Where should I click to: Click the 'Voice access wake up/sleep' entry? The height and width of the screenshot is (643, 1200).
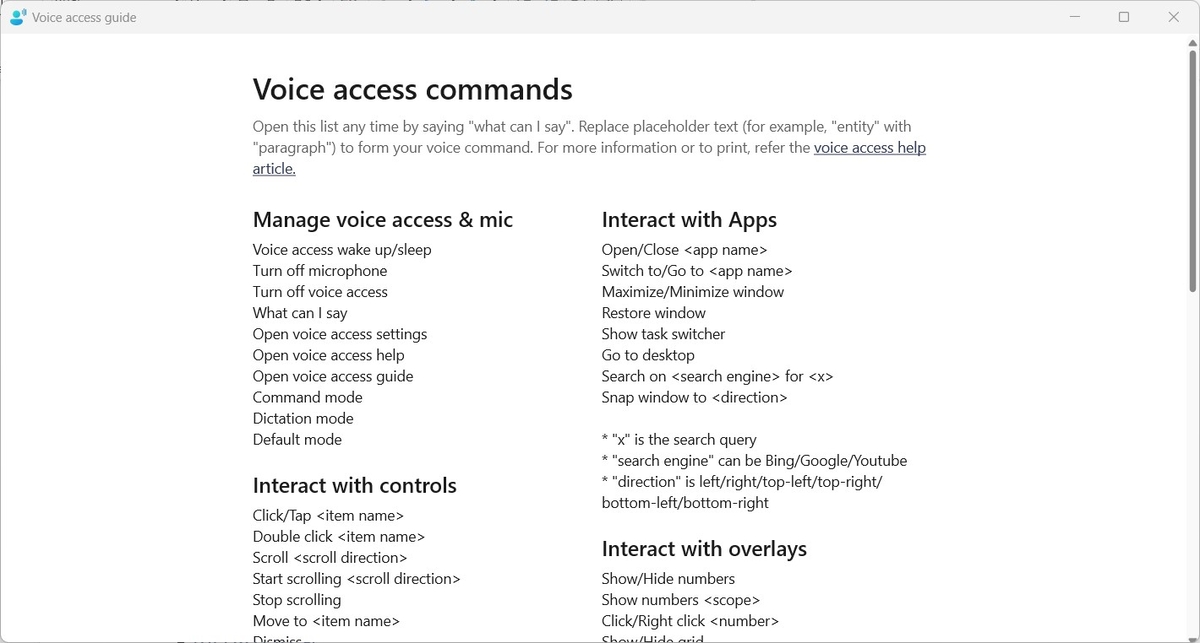342,250
